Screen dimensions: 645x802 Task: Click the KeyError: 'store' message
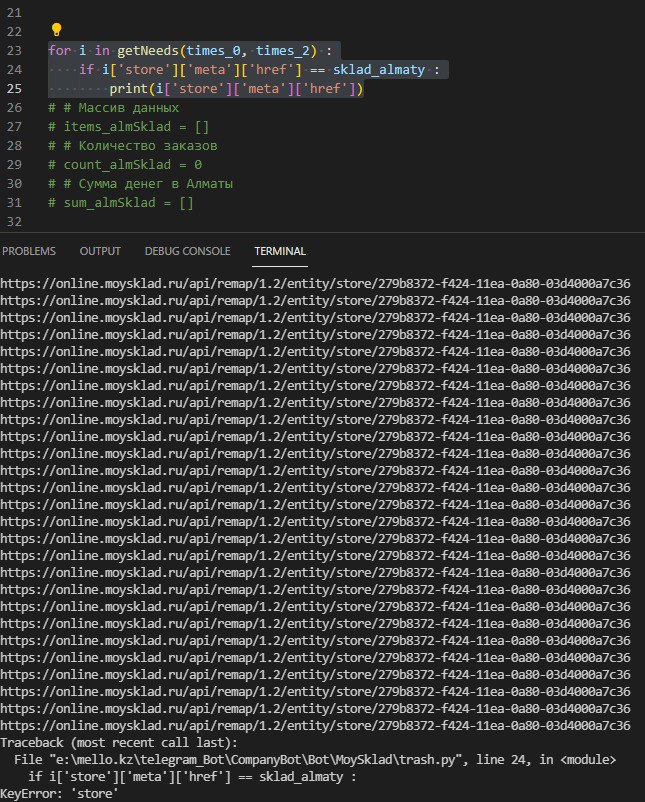pyautogui.click(x=59, y=794)
